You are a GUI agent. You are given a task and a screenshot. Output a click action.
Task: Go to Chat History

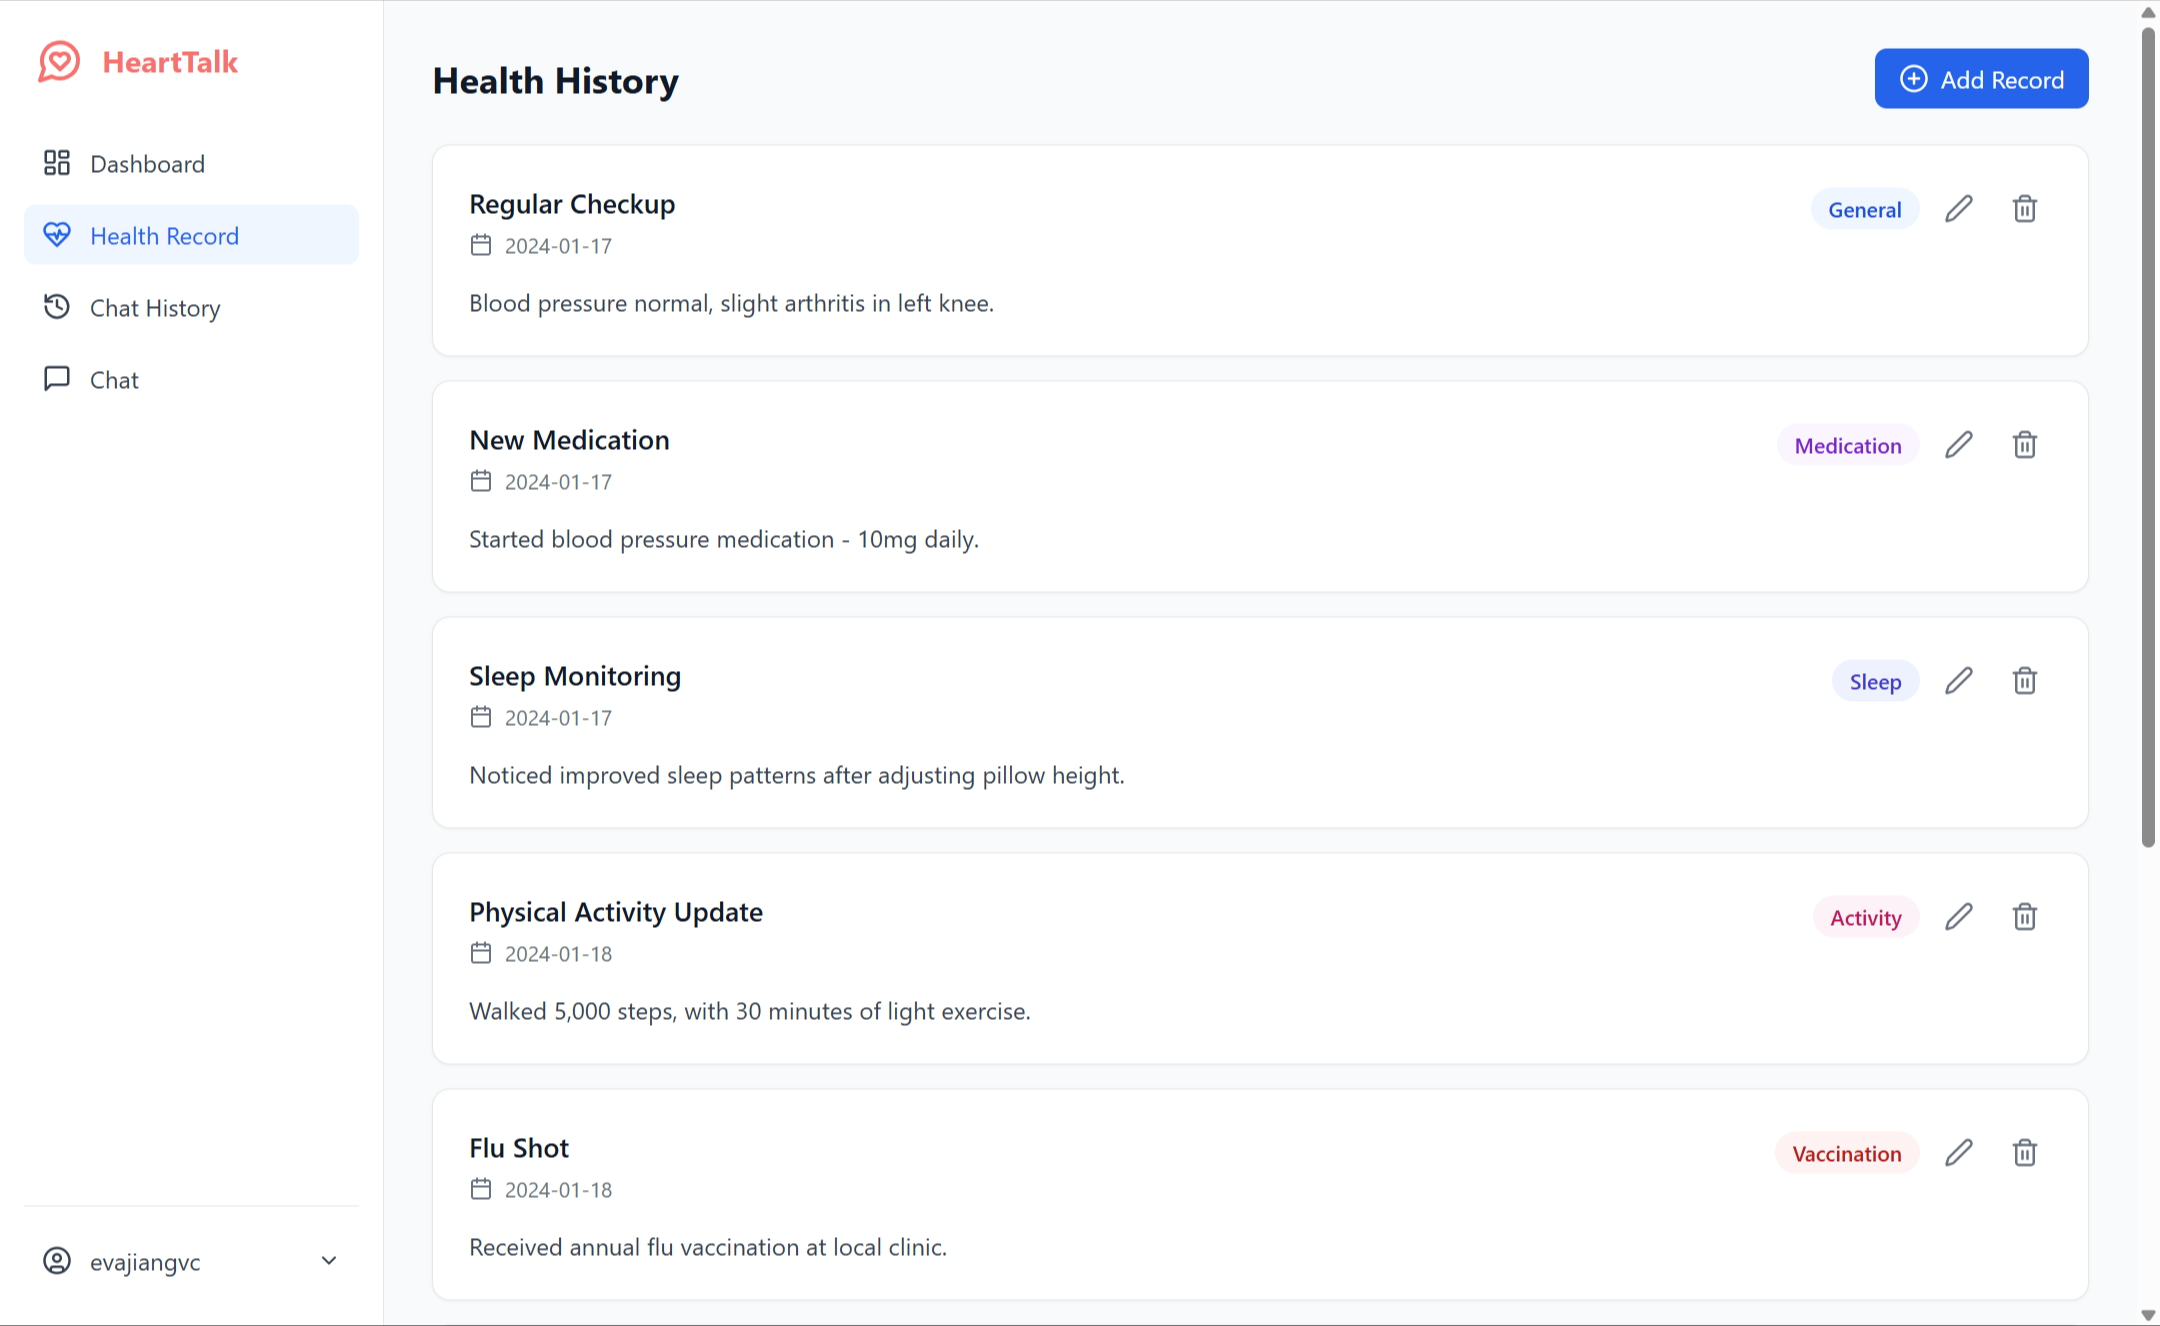click(x=155, y=308)
